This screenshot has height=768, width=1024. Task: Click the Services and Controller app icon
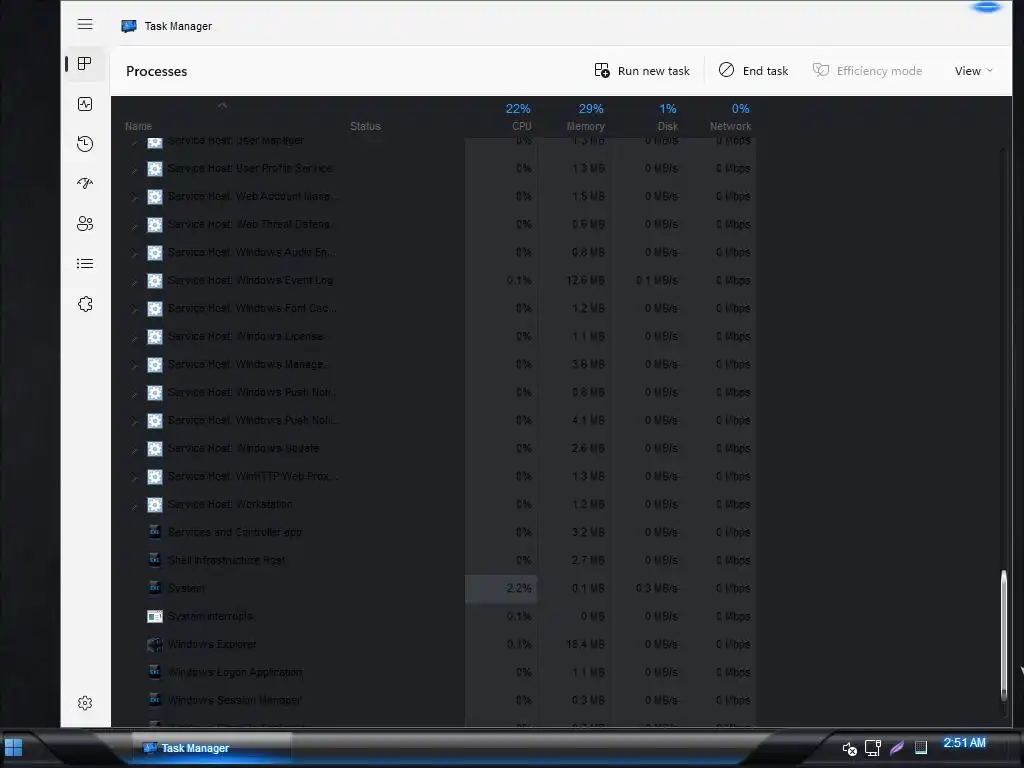point(155,532)
